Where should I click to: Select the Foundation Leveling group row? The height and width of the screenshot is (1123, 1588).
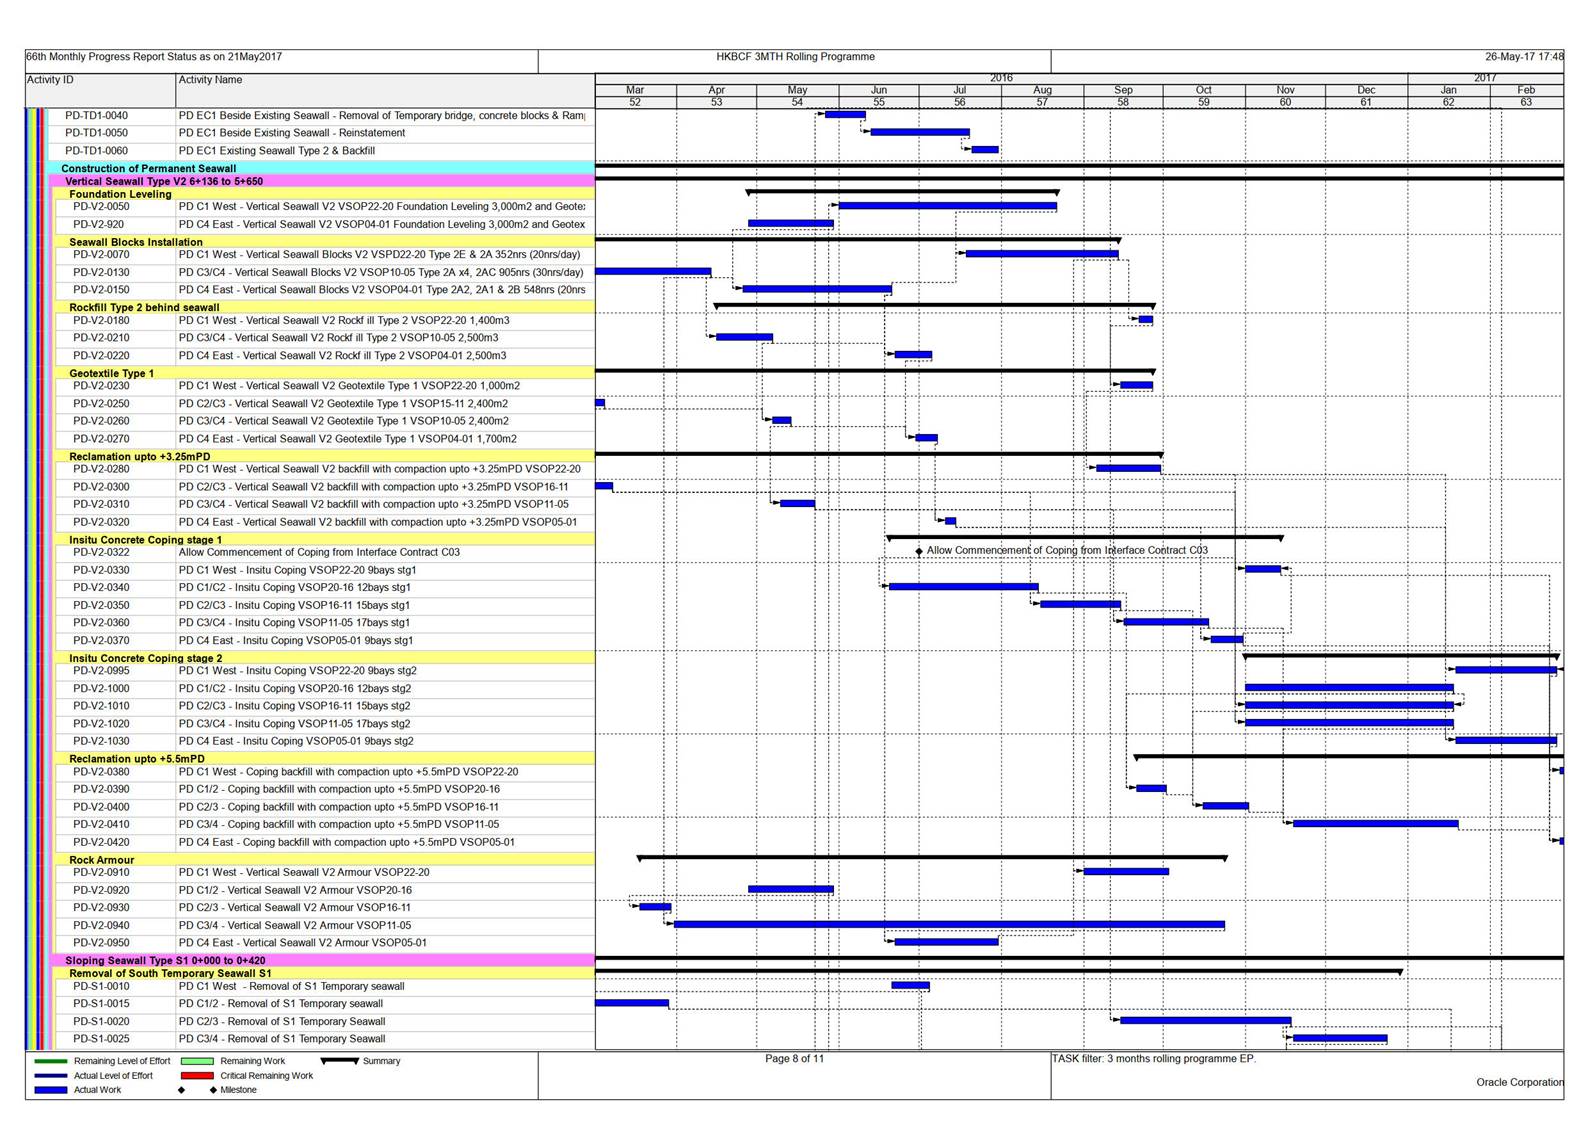point(325,194)
